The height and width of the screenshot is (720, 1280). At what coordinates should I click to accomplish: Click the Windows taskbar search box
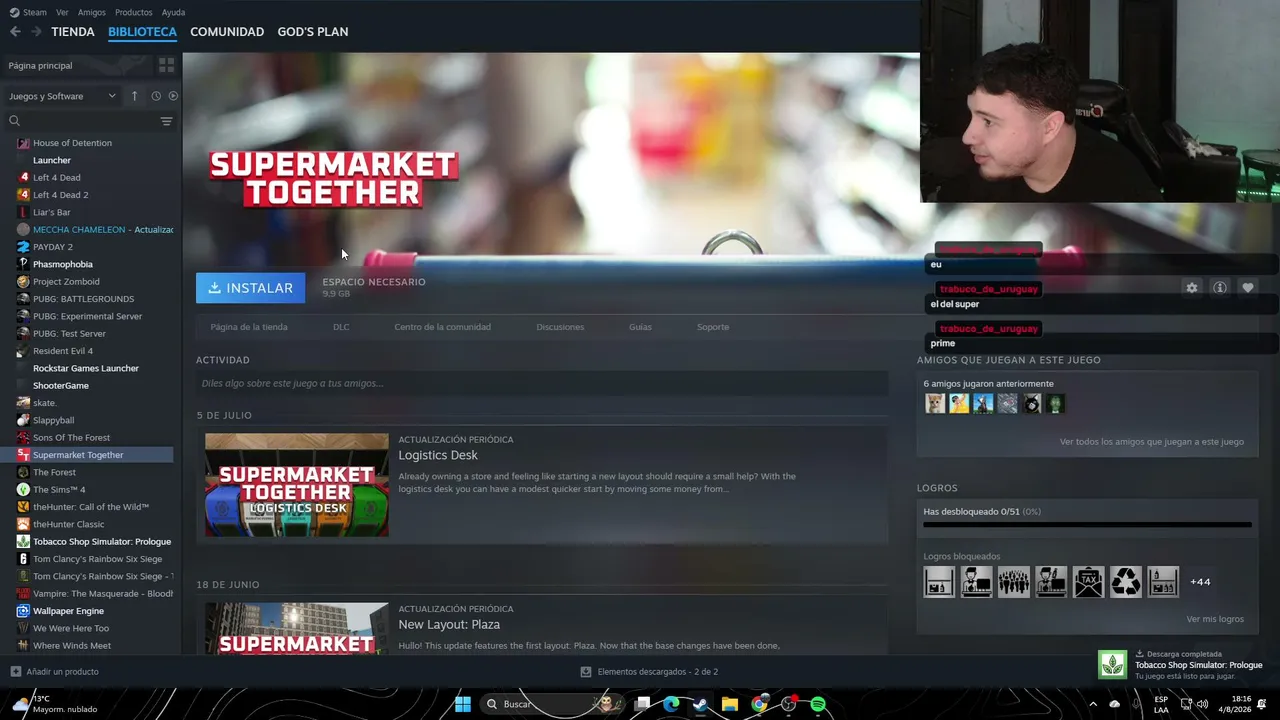pos(553,704)
